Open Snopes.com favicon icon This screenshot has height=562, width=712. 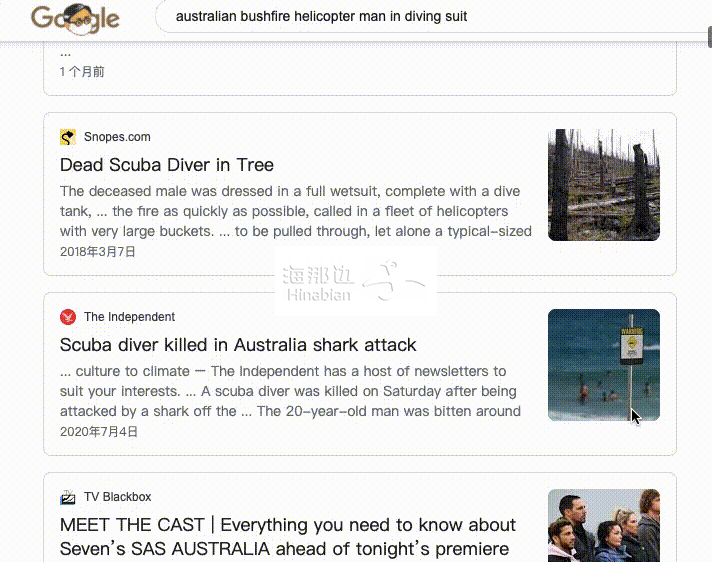point(68,137)
